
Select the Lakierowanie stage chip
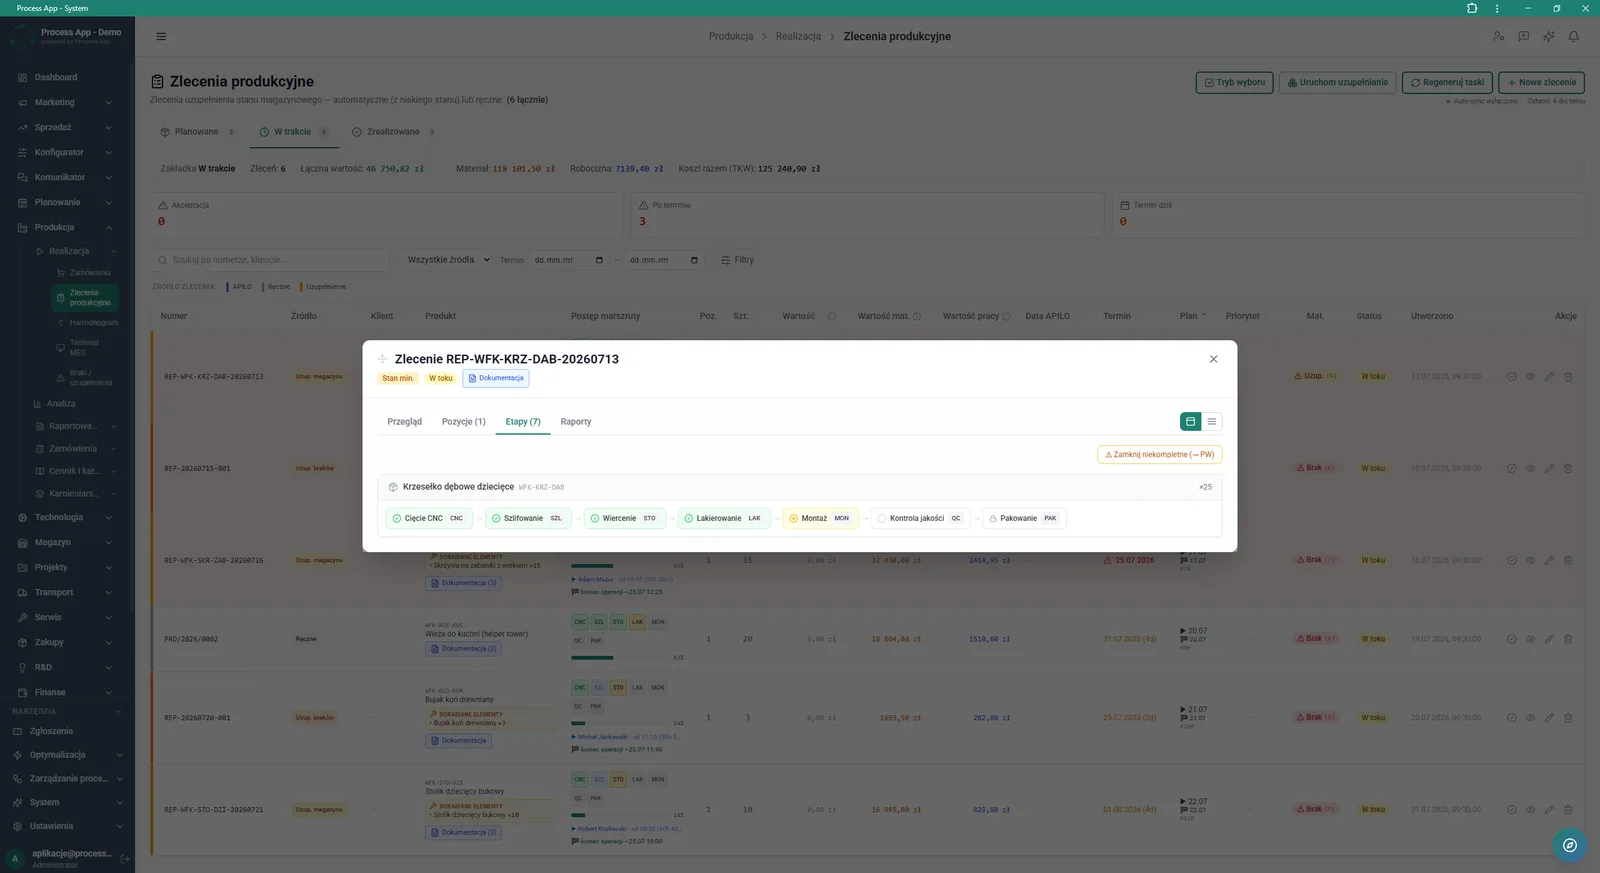(724, 518)
